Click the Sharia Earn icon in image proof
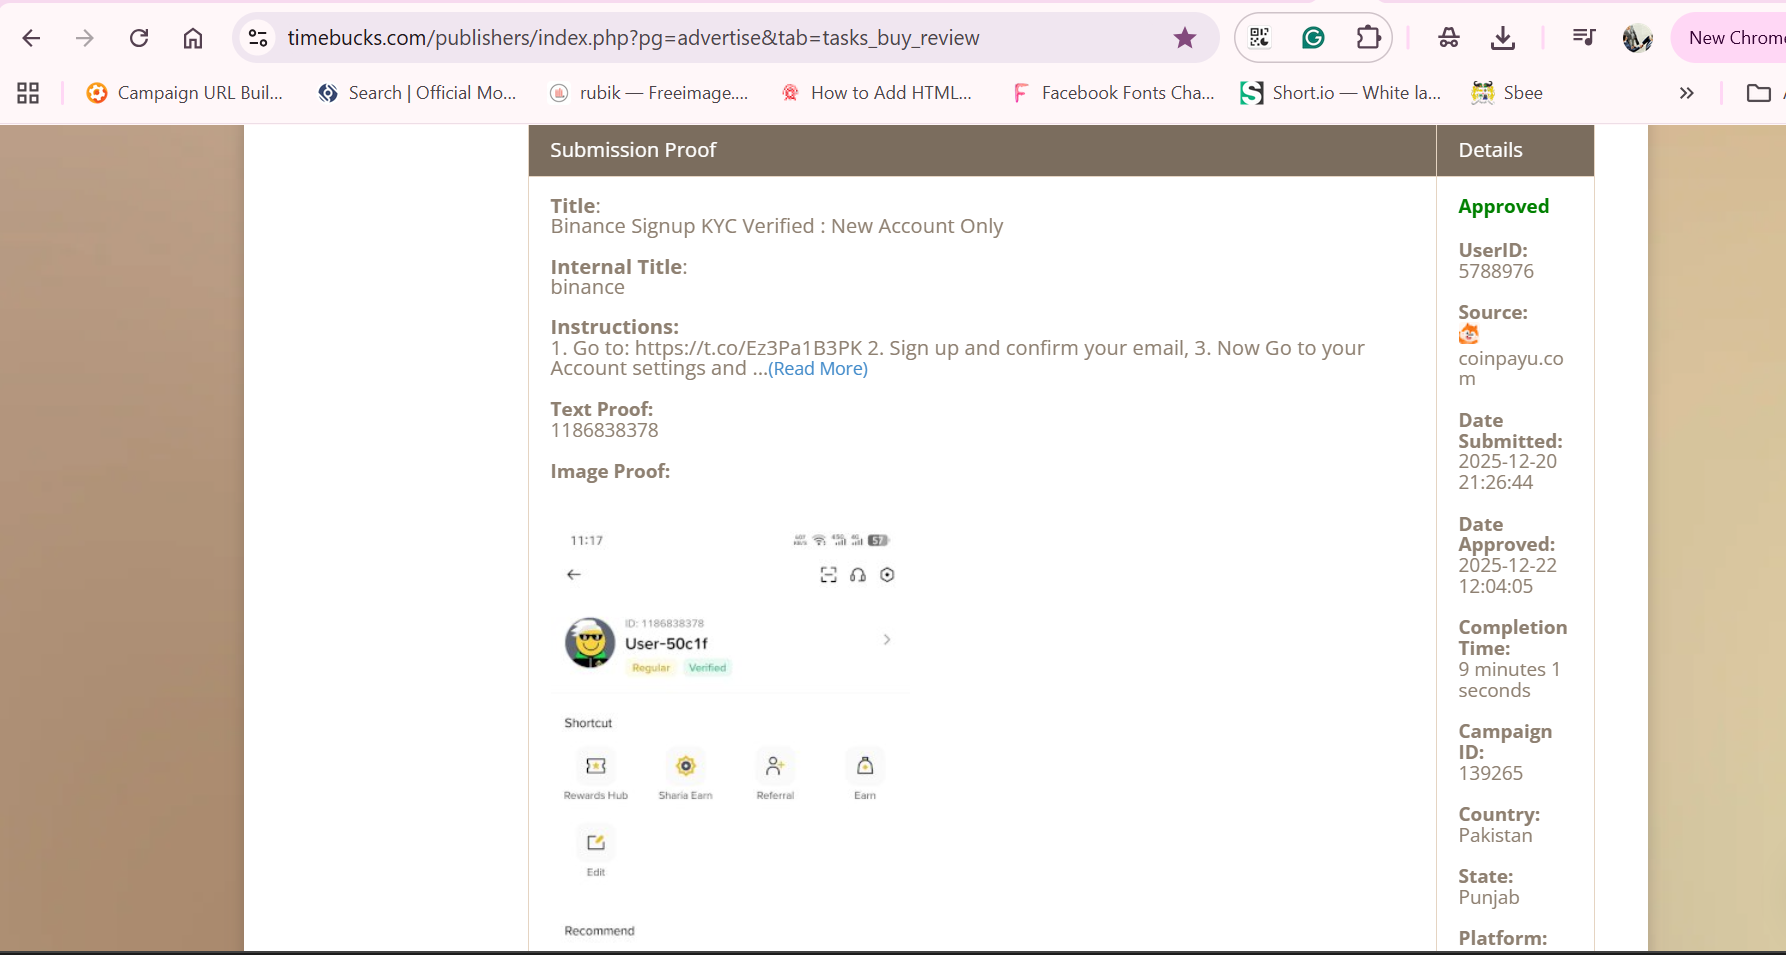1786x955 pixels. tap(685, 766)
